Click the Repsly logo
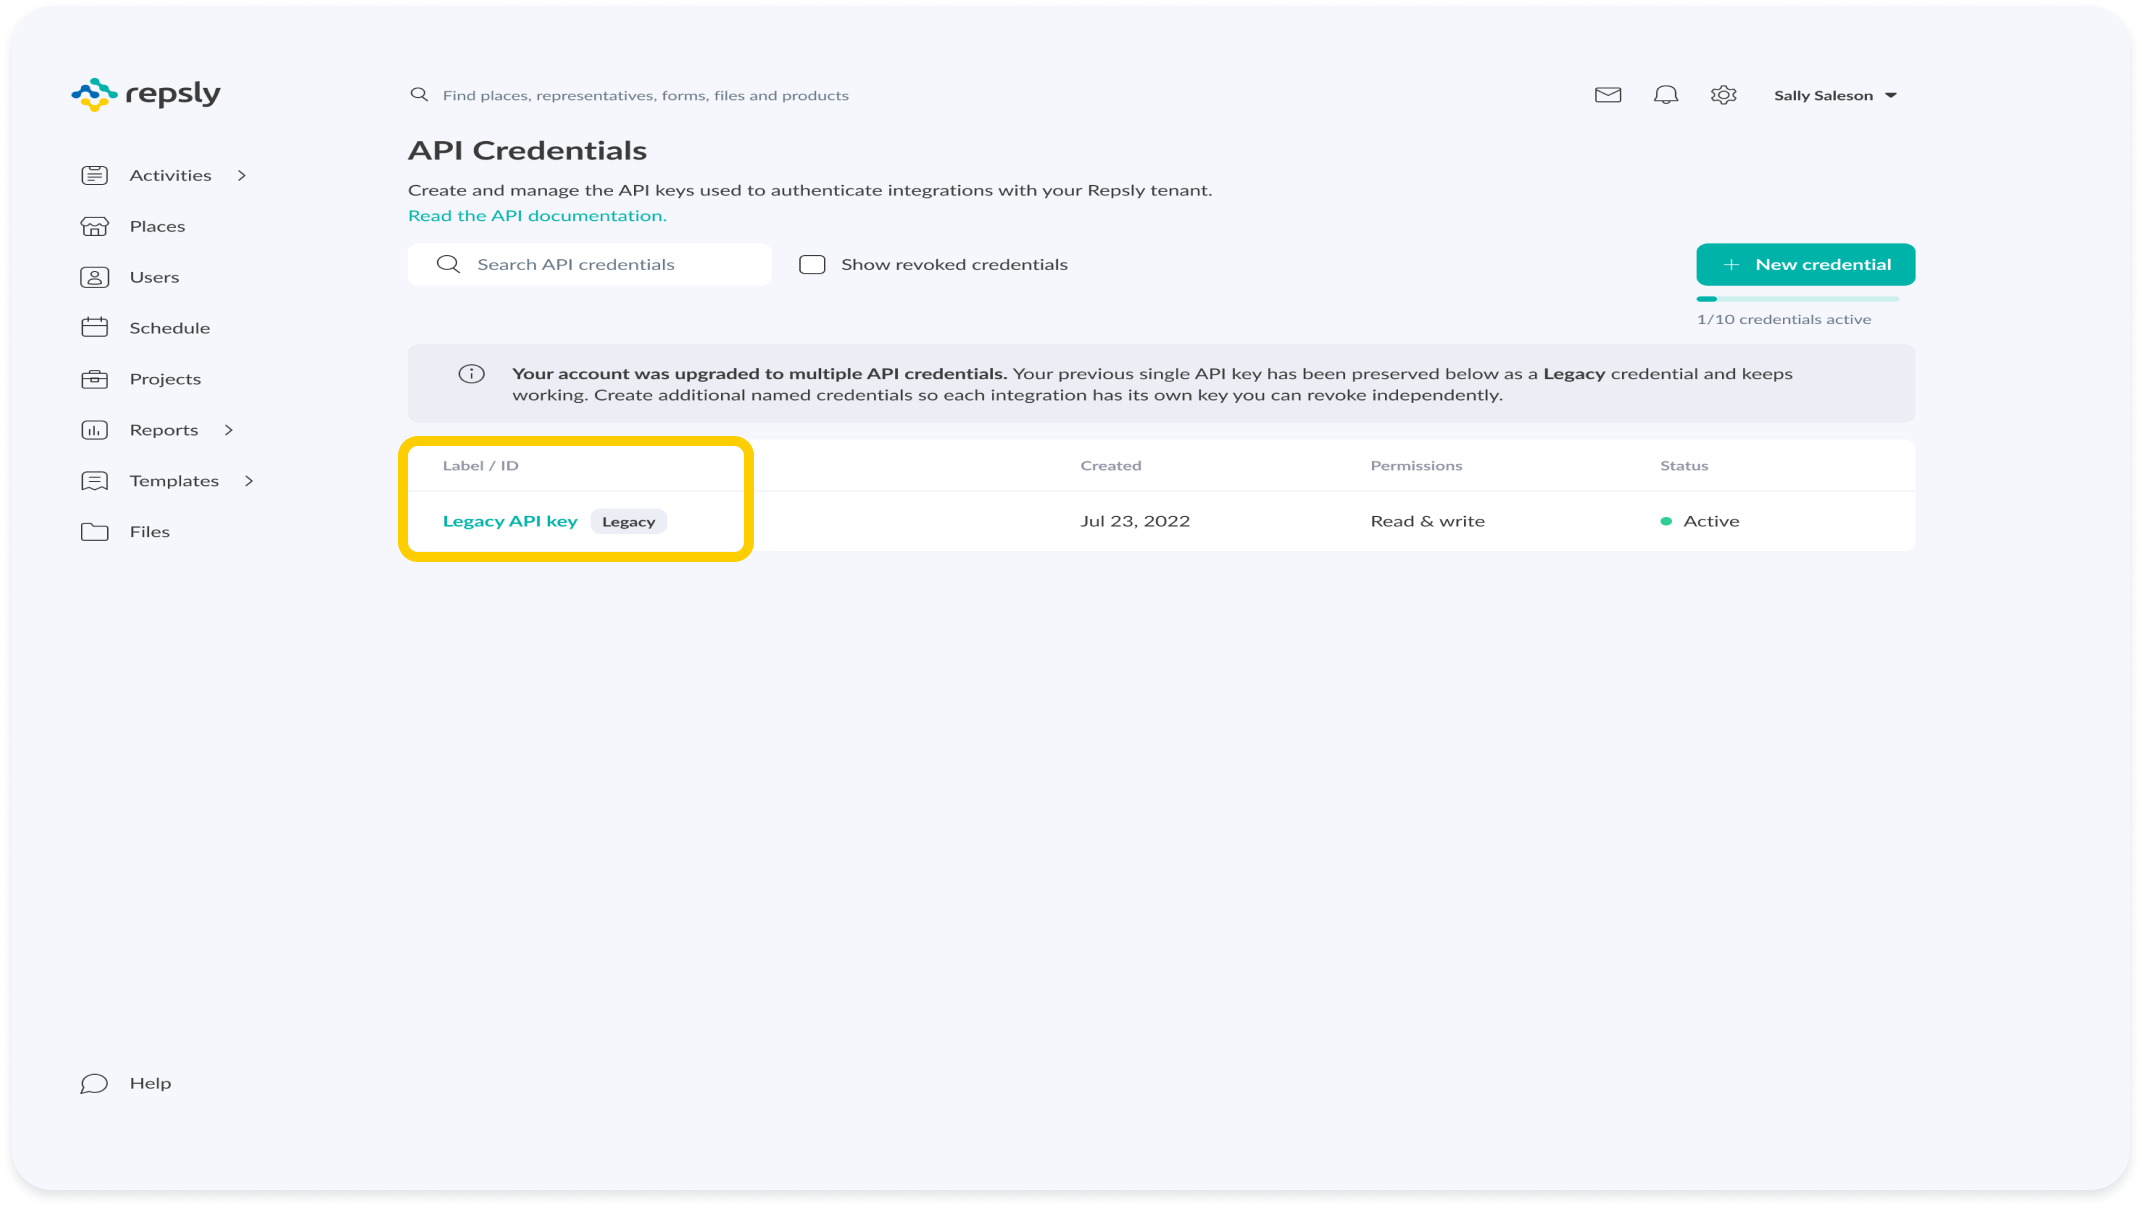This screenshot has height=1208, width=2142. (146, 94)
